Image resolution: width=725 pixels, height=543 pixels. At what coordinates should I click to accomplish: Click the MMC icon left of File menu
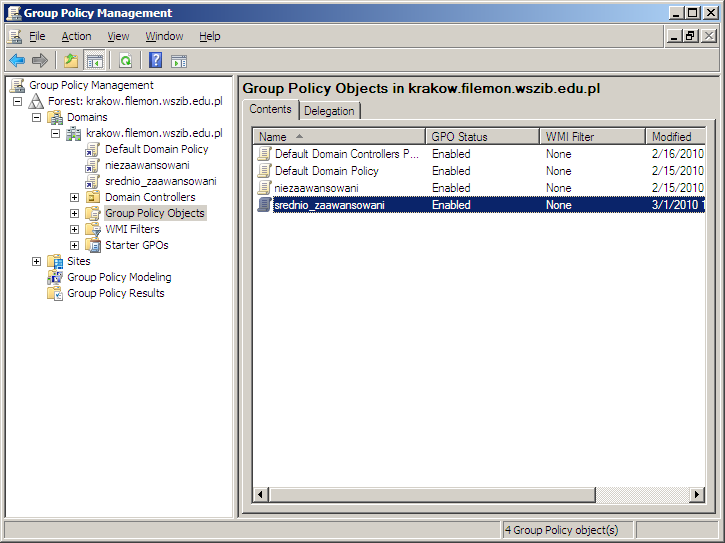(15, 37)
